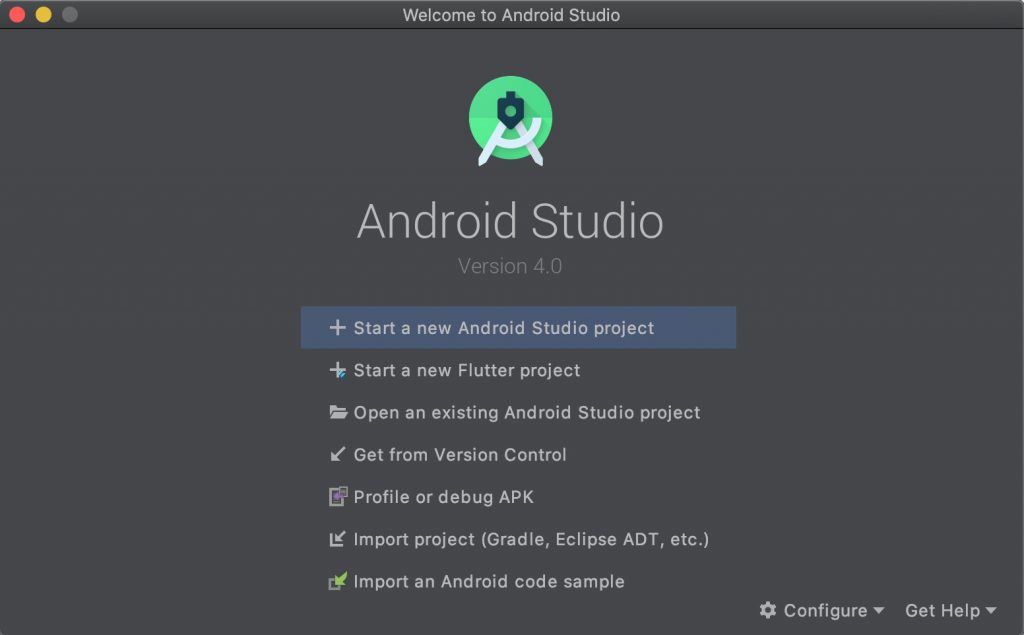
Task: Click the Profile or debug APK icon
Action: coord(338,497)
